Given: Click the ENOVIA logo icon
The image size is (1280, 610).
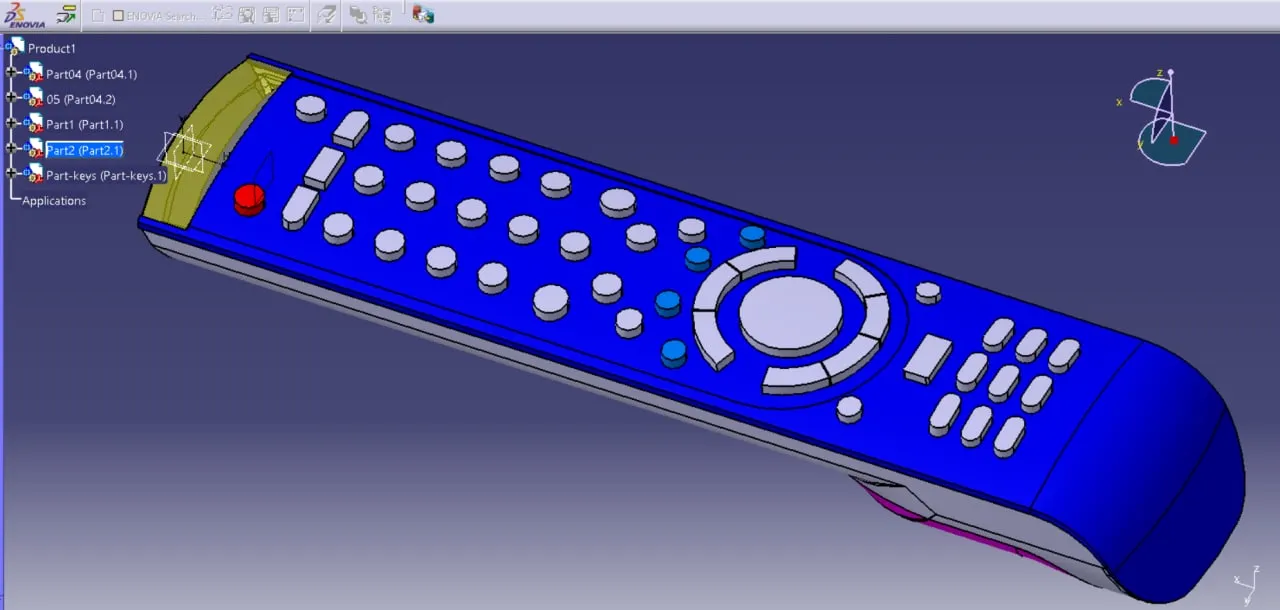Looking at the screenshot, I should pyautogui.click(x=24, y=15).
